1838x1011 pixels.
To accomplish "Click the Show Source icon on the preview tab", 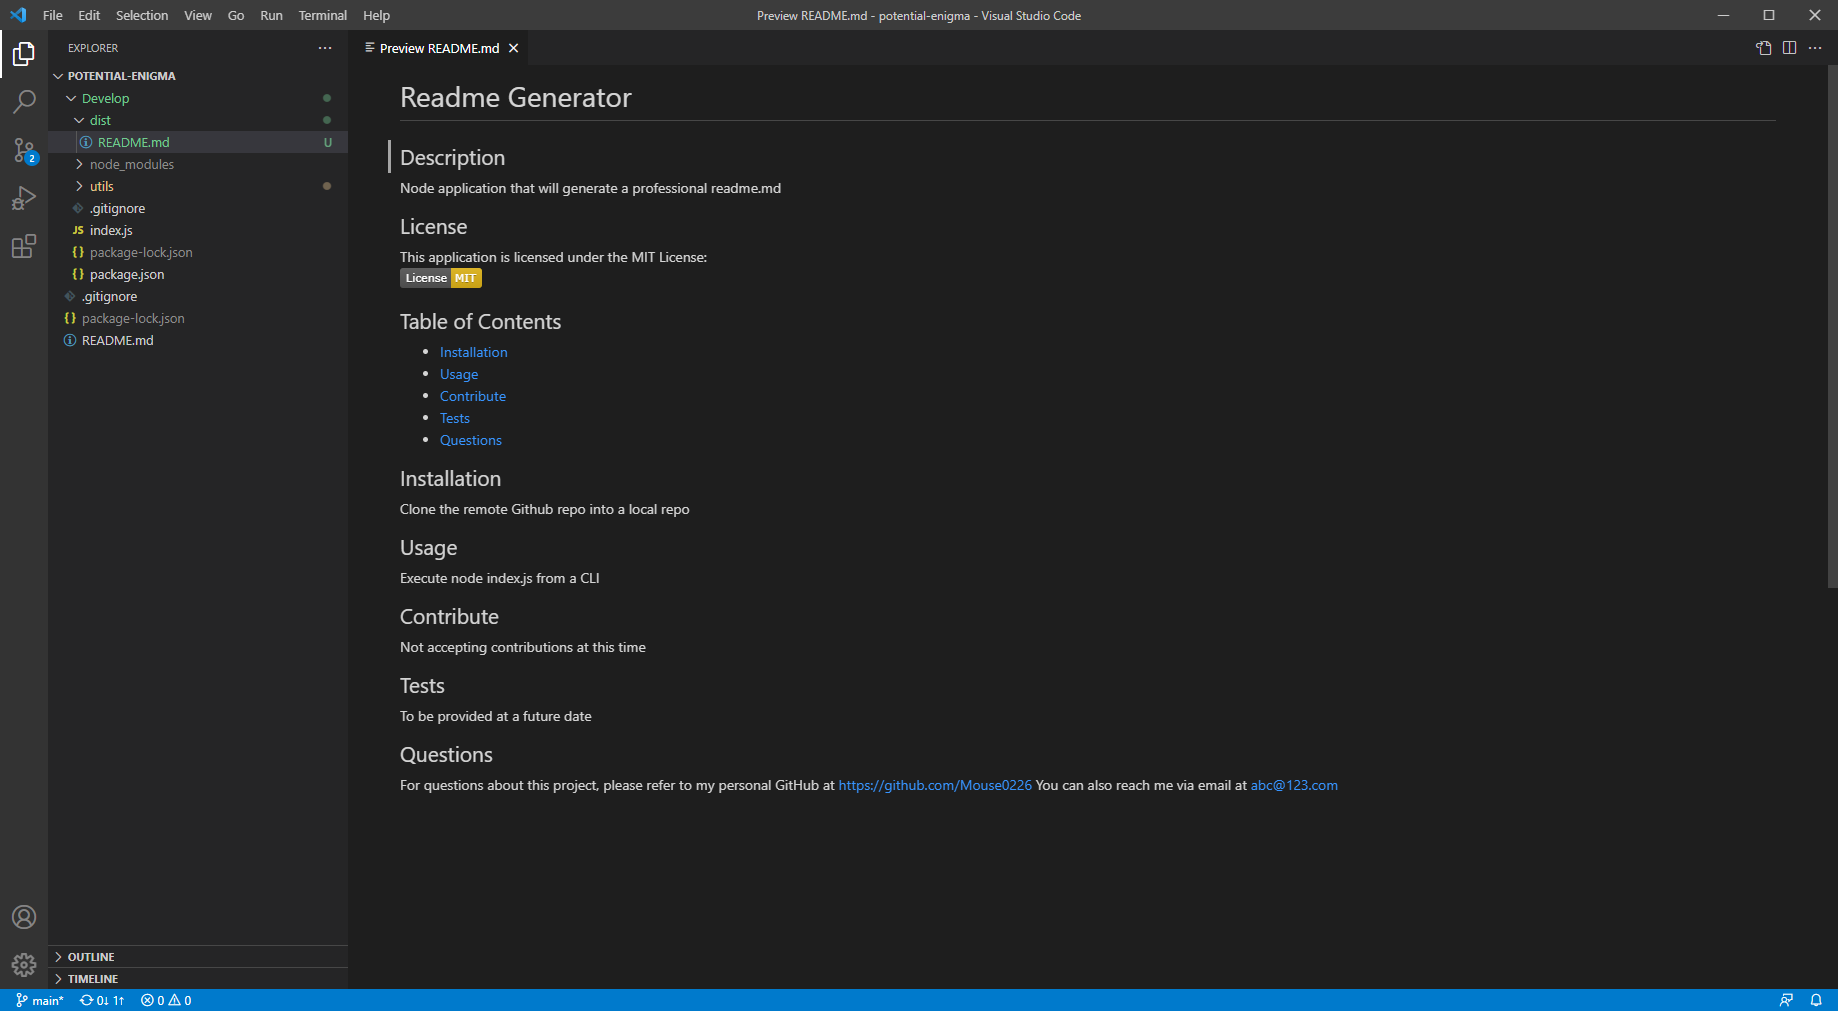I will coord(1763,47).
